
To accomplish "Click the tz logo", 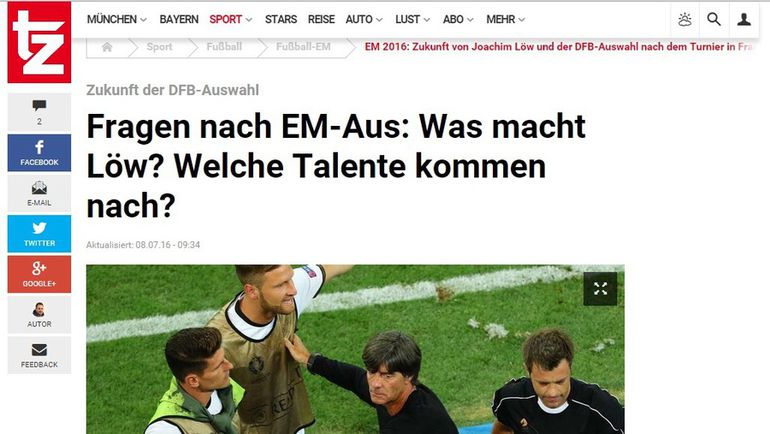I will pos(39,42).
